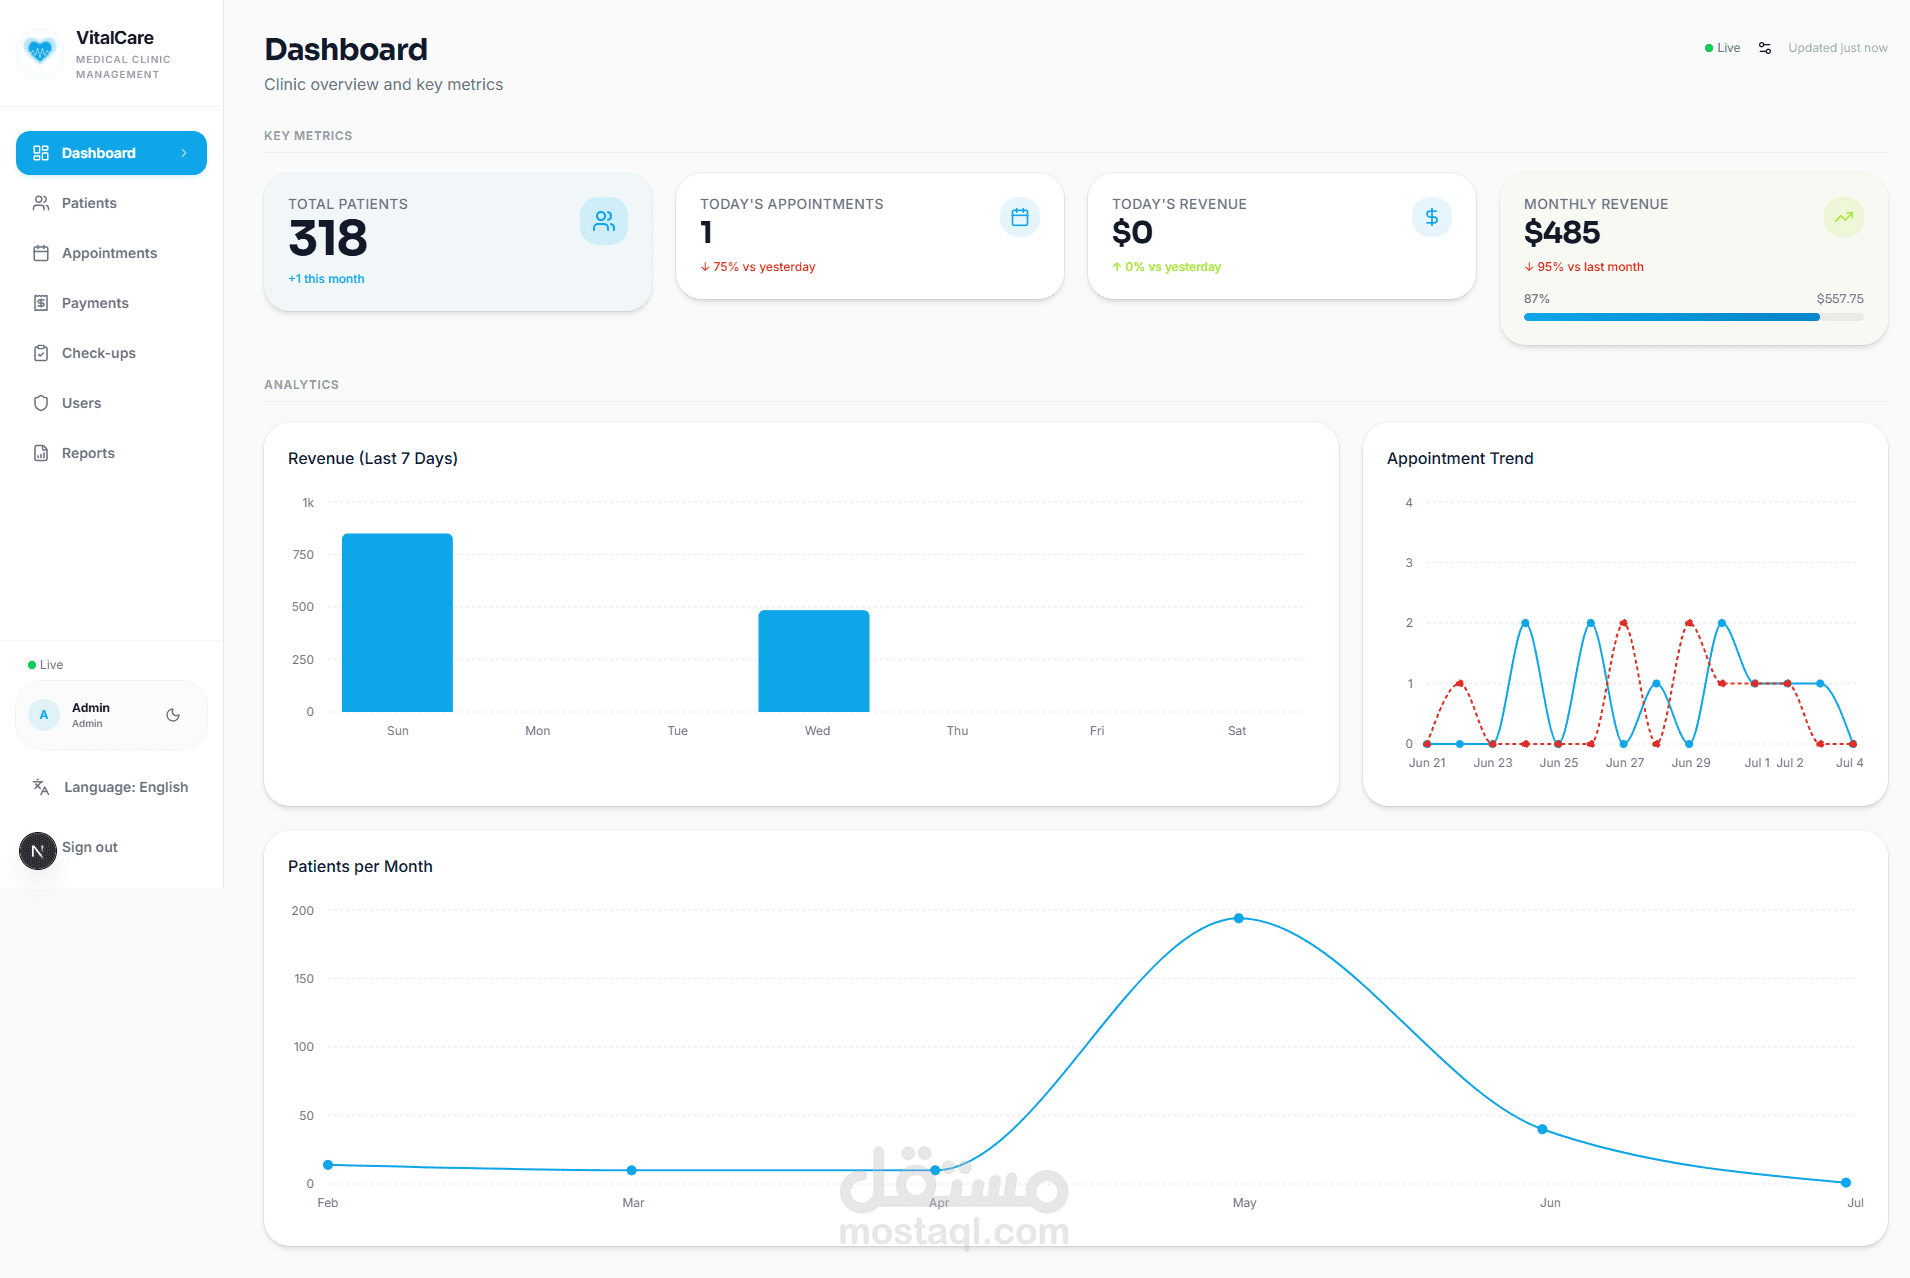Click the 'Updated just now' status text
Viewport: 1910px width, 1278px height.
1838,48
